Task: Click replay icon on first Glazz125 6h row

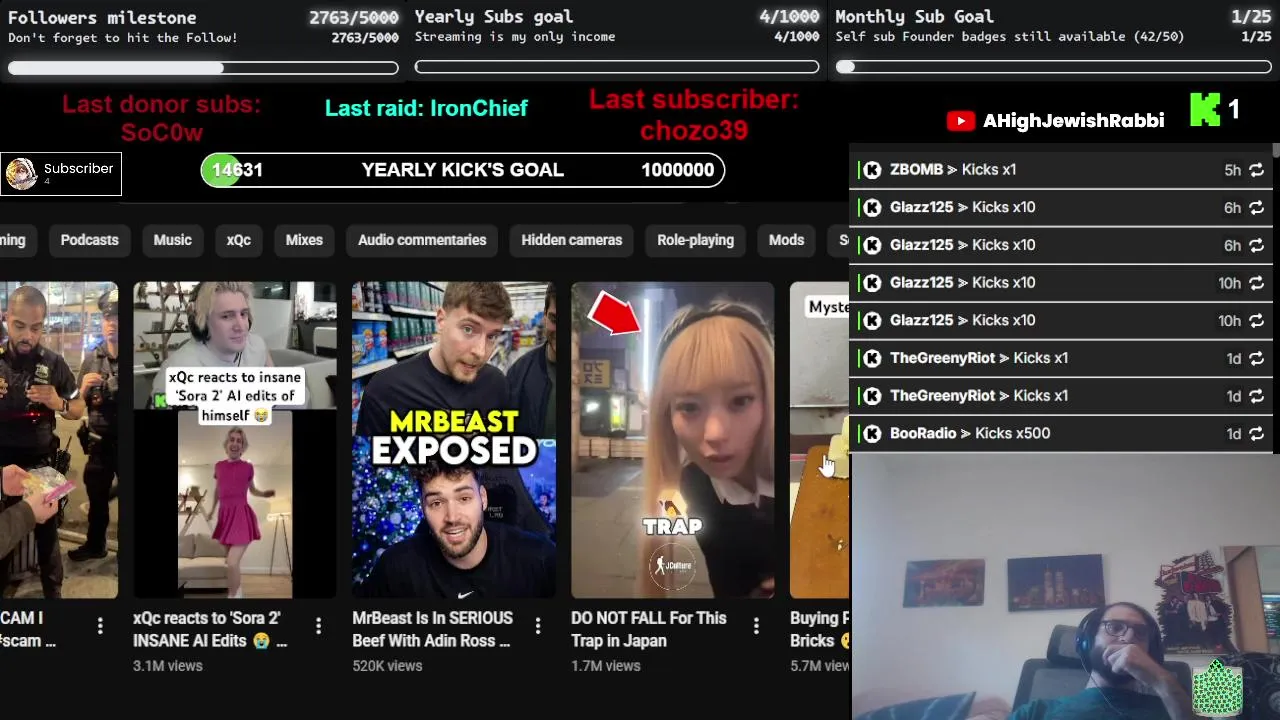Action: point(1257,208)
